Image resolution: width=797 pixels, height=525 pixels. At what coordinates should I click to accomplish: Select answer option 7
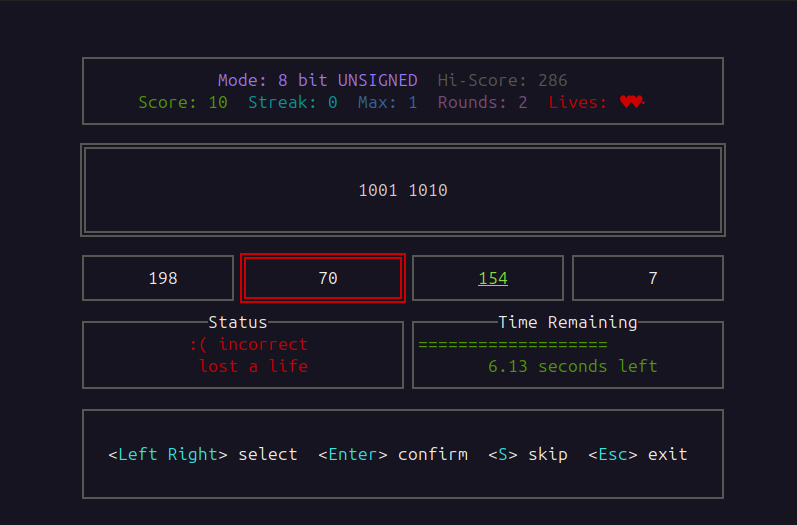[652, 278]
